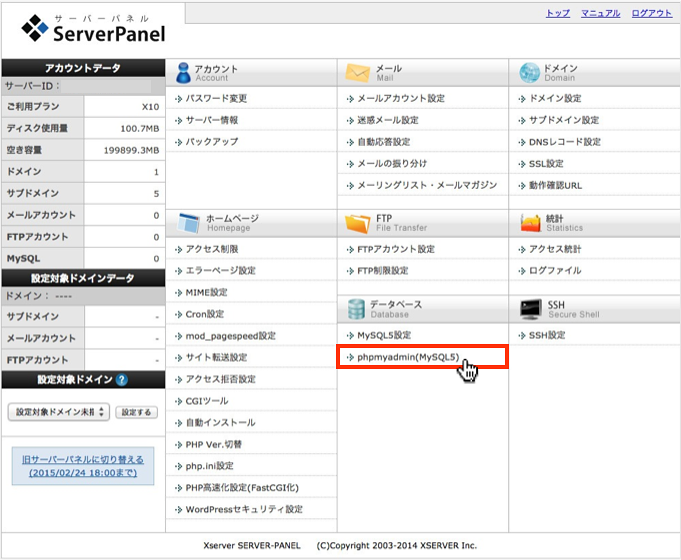Click the アカウントデータ header

point(83,68)
